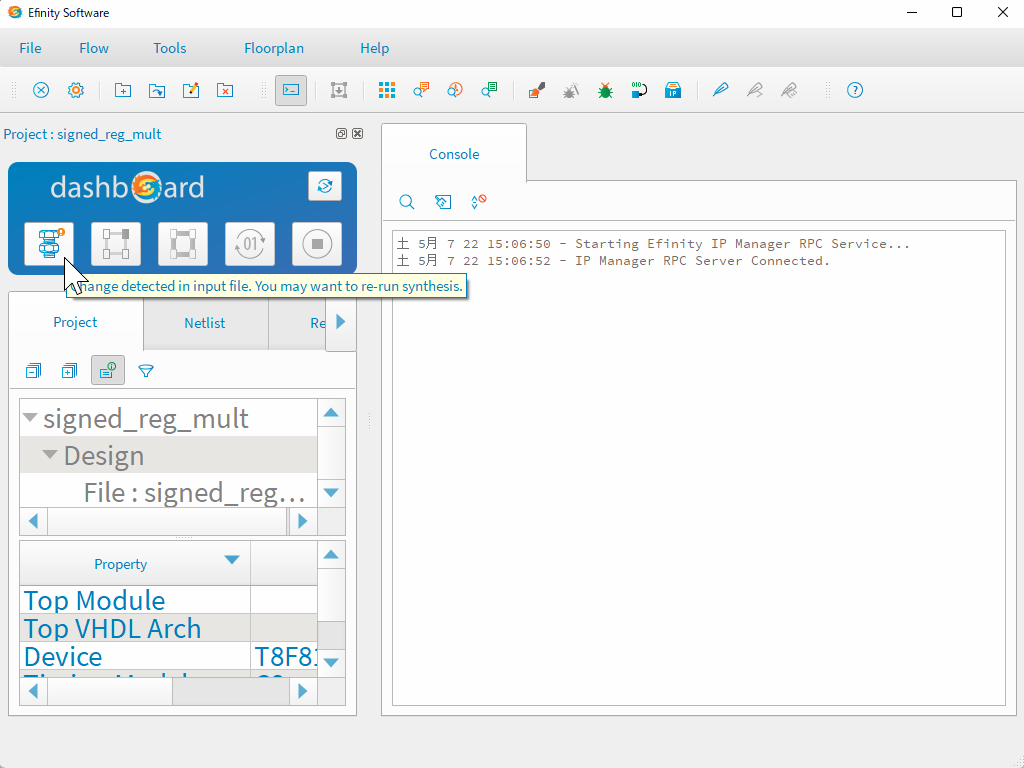
Task: Open an existing project via folder-arrow icon
Action: tap(157, 90)
